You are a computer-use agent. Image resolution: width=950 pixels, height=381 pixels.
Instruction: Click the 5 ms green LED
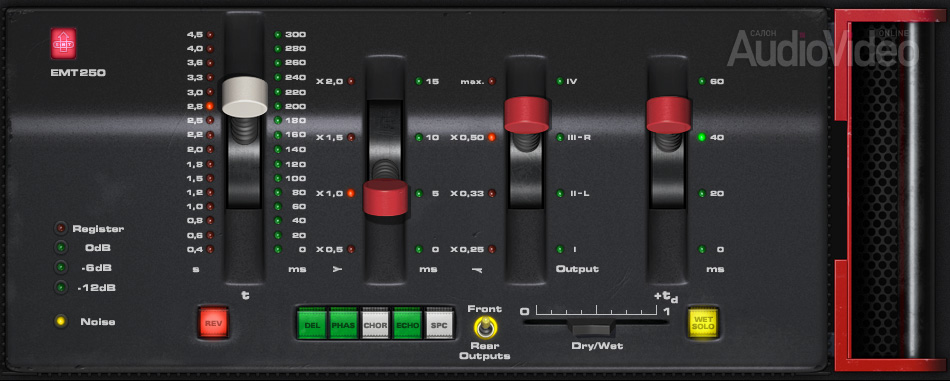pyautogui.click(x=419, y=194)
